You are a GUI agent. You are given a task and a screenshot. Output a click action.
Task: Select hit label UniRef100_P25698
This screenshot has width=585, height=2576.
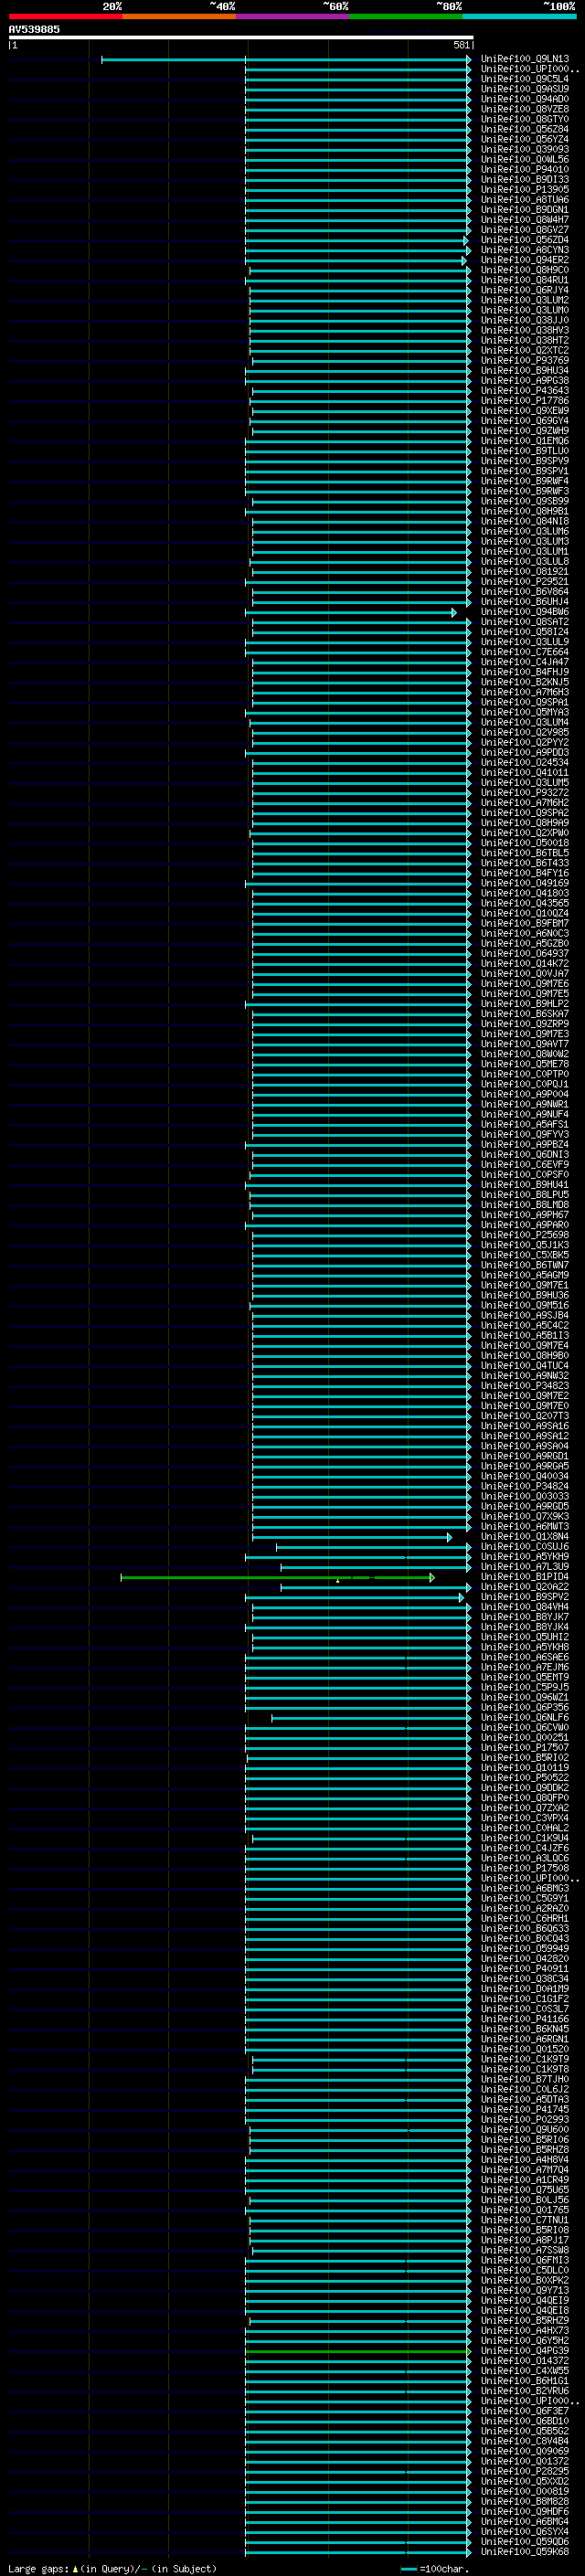(524, 1235)
